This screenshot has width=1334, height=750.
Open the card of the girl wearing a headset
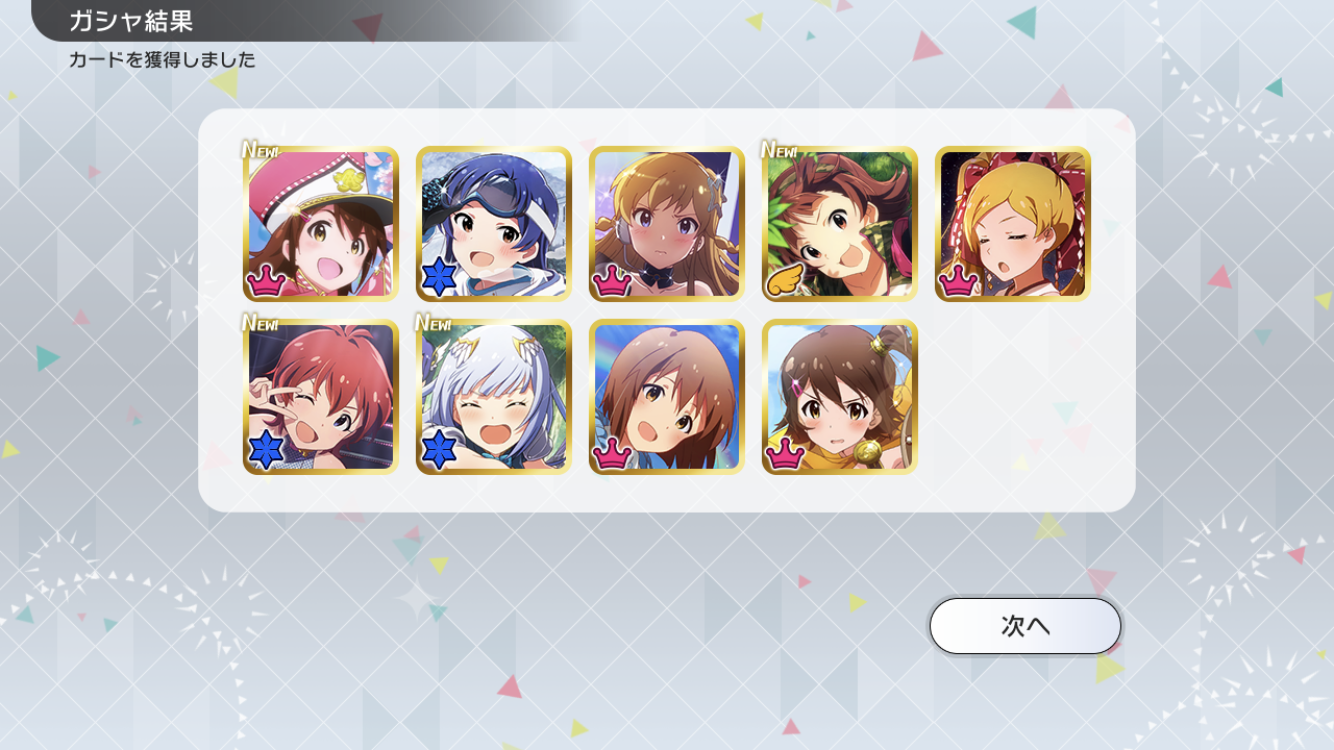pyautogui.click(x=667, y=224)
